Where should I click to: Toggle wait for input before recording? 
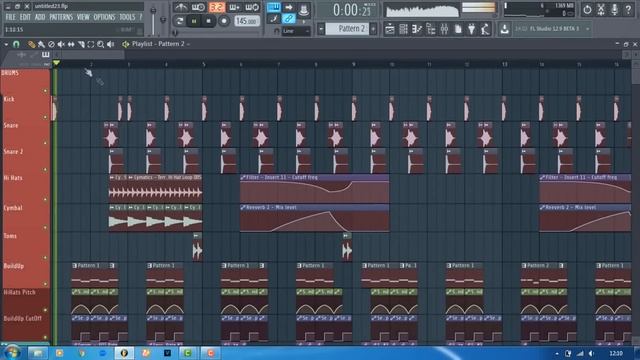[x=198, y=7]
